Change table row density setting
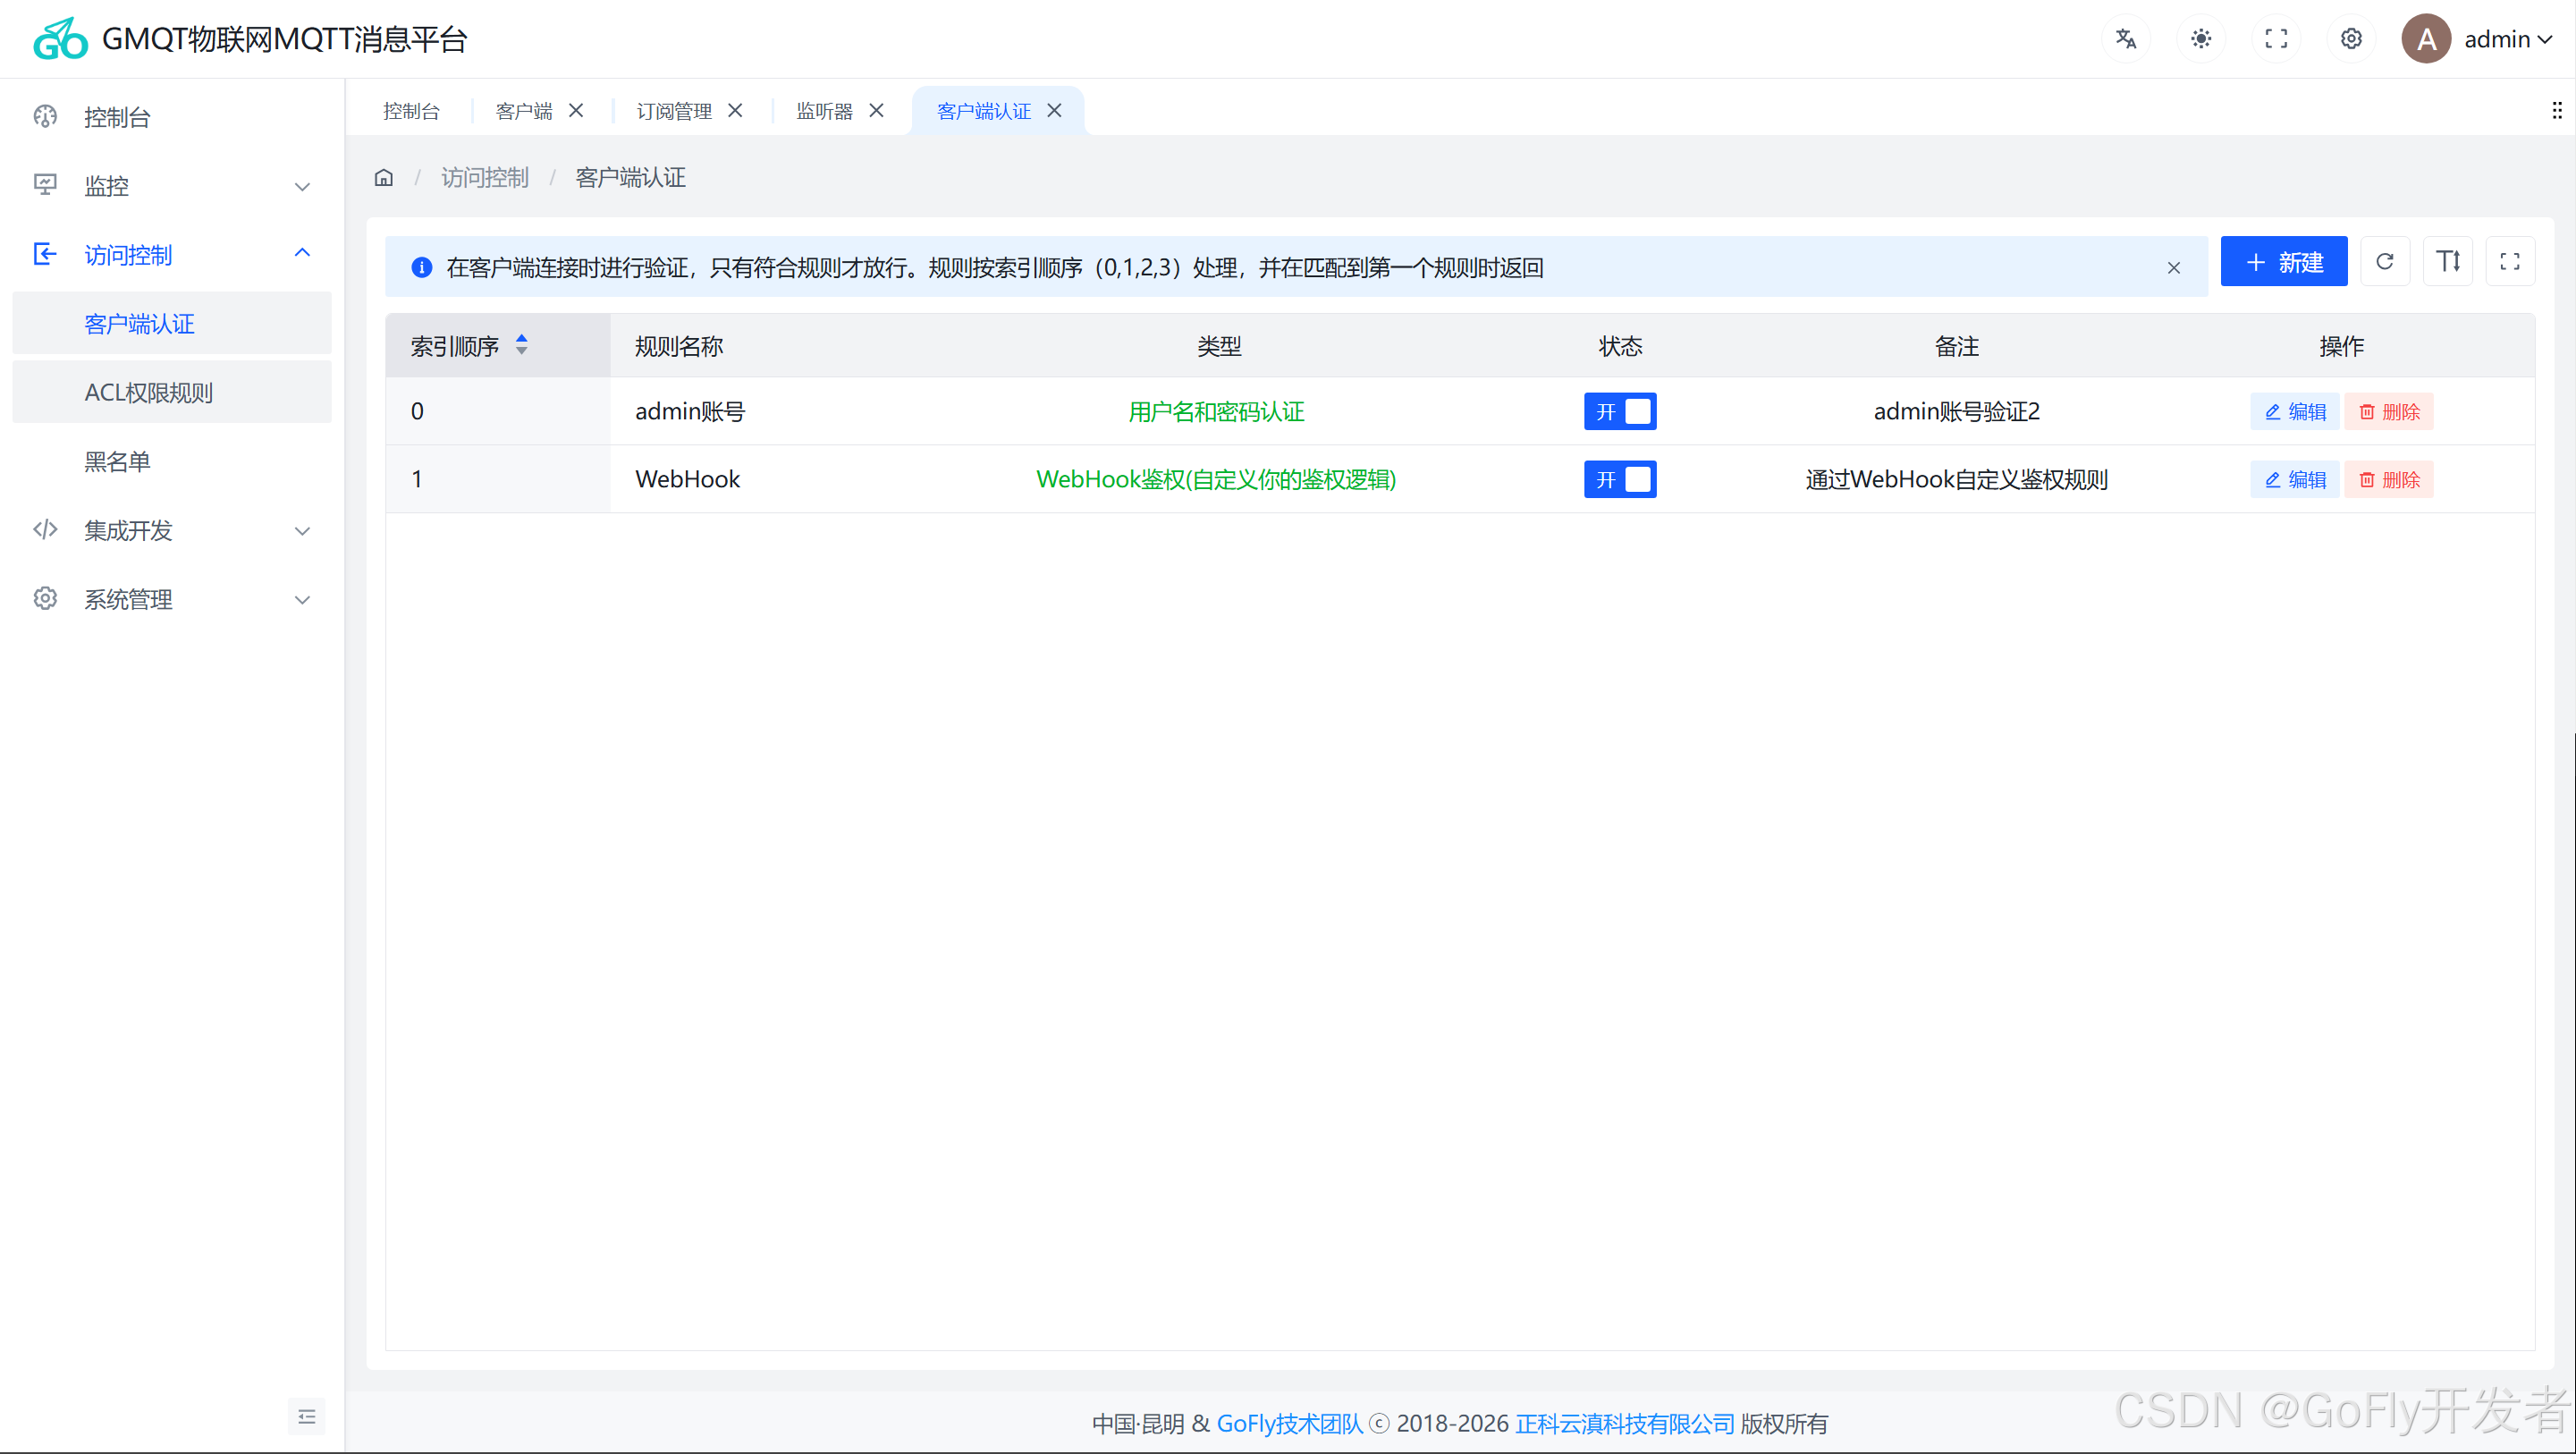The height and width of the screenshot is (1454, 2576). (x=2448, y=262)
